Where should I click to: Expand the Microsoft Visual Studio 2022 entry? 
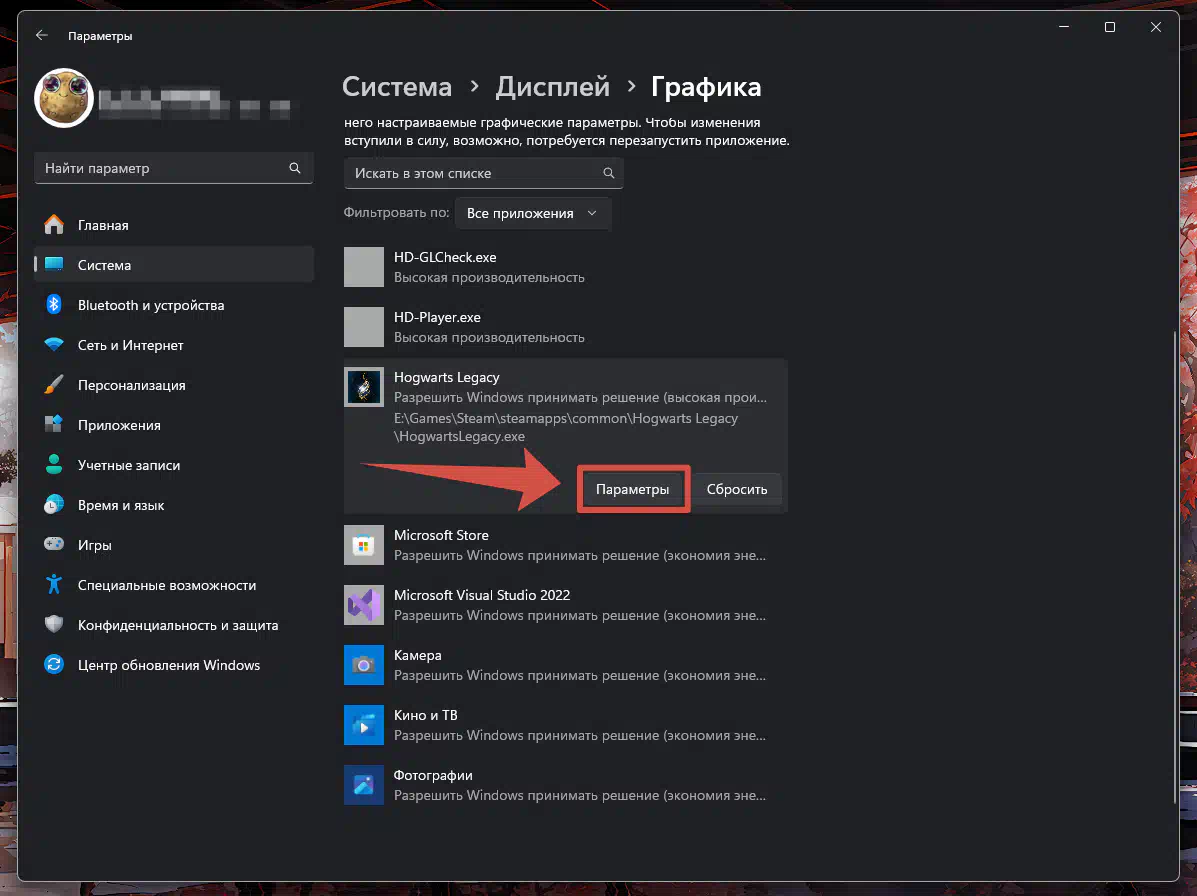(x=565, y=605)
